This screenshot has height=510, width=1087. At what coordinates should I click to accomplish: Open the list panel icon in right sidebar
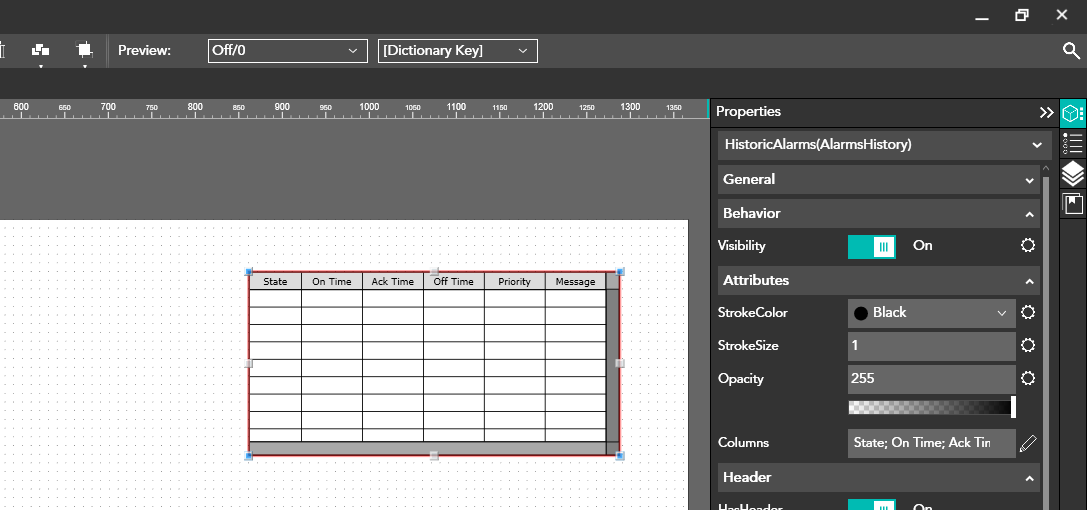point(1072,144)
